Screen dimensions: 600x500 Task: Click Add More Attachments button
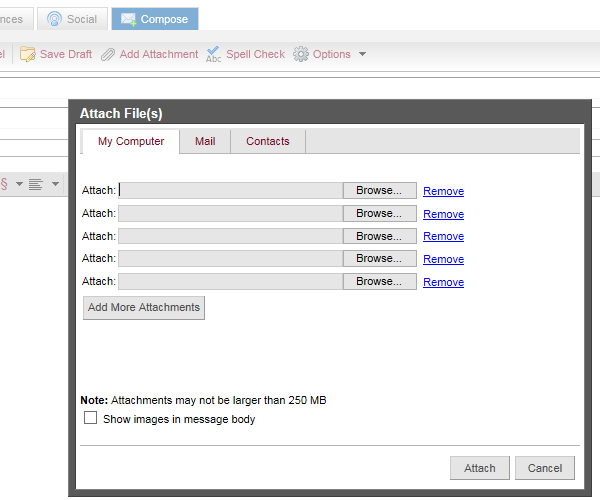tap(144, 308)
